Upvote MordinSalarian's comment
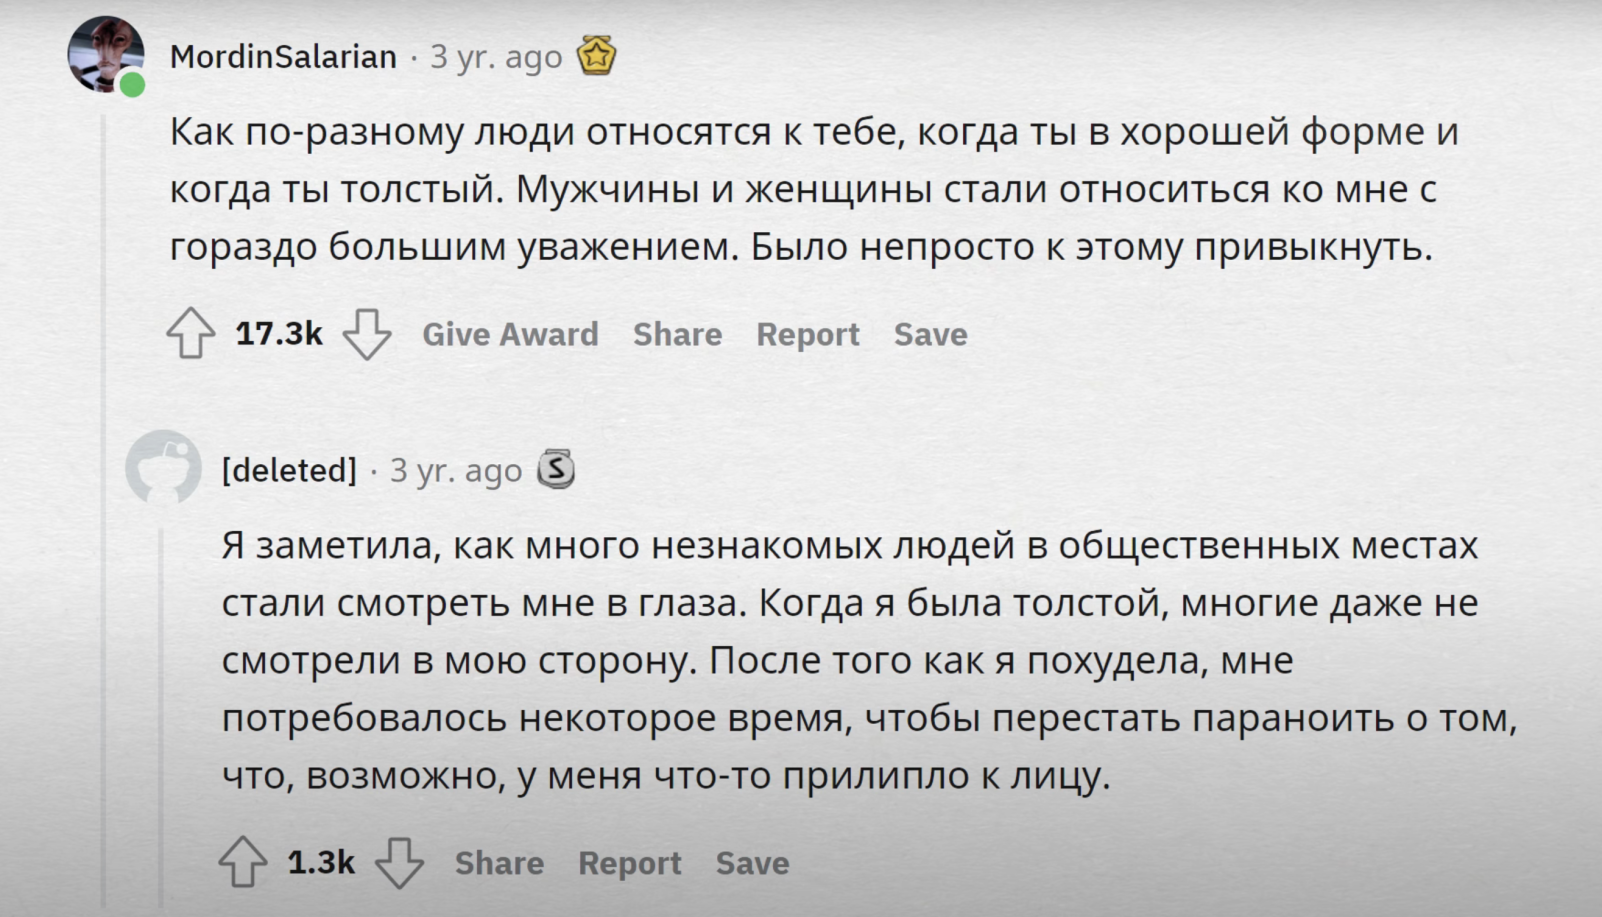The height and width of the screenshot is (917, 1602). (190, 333)
